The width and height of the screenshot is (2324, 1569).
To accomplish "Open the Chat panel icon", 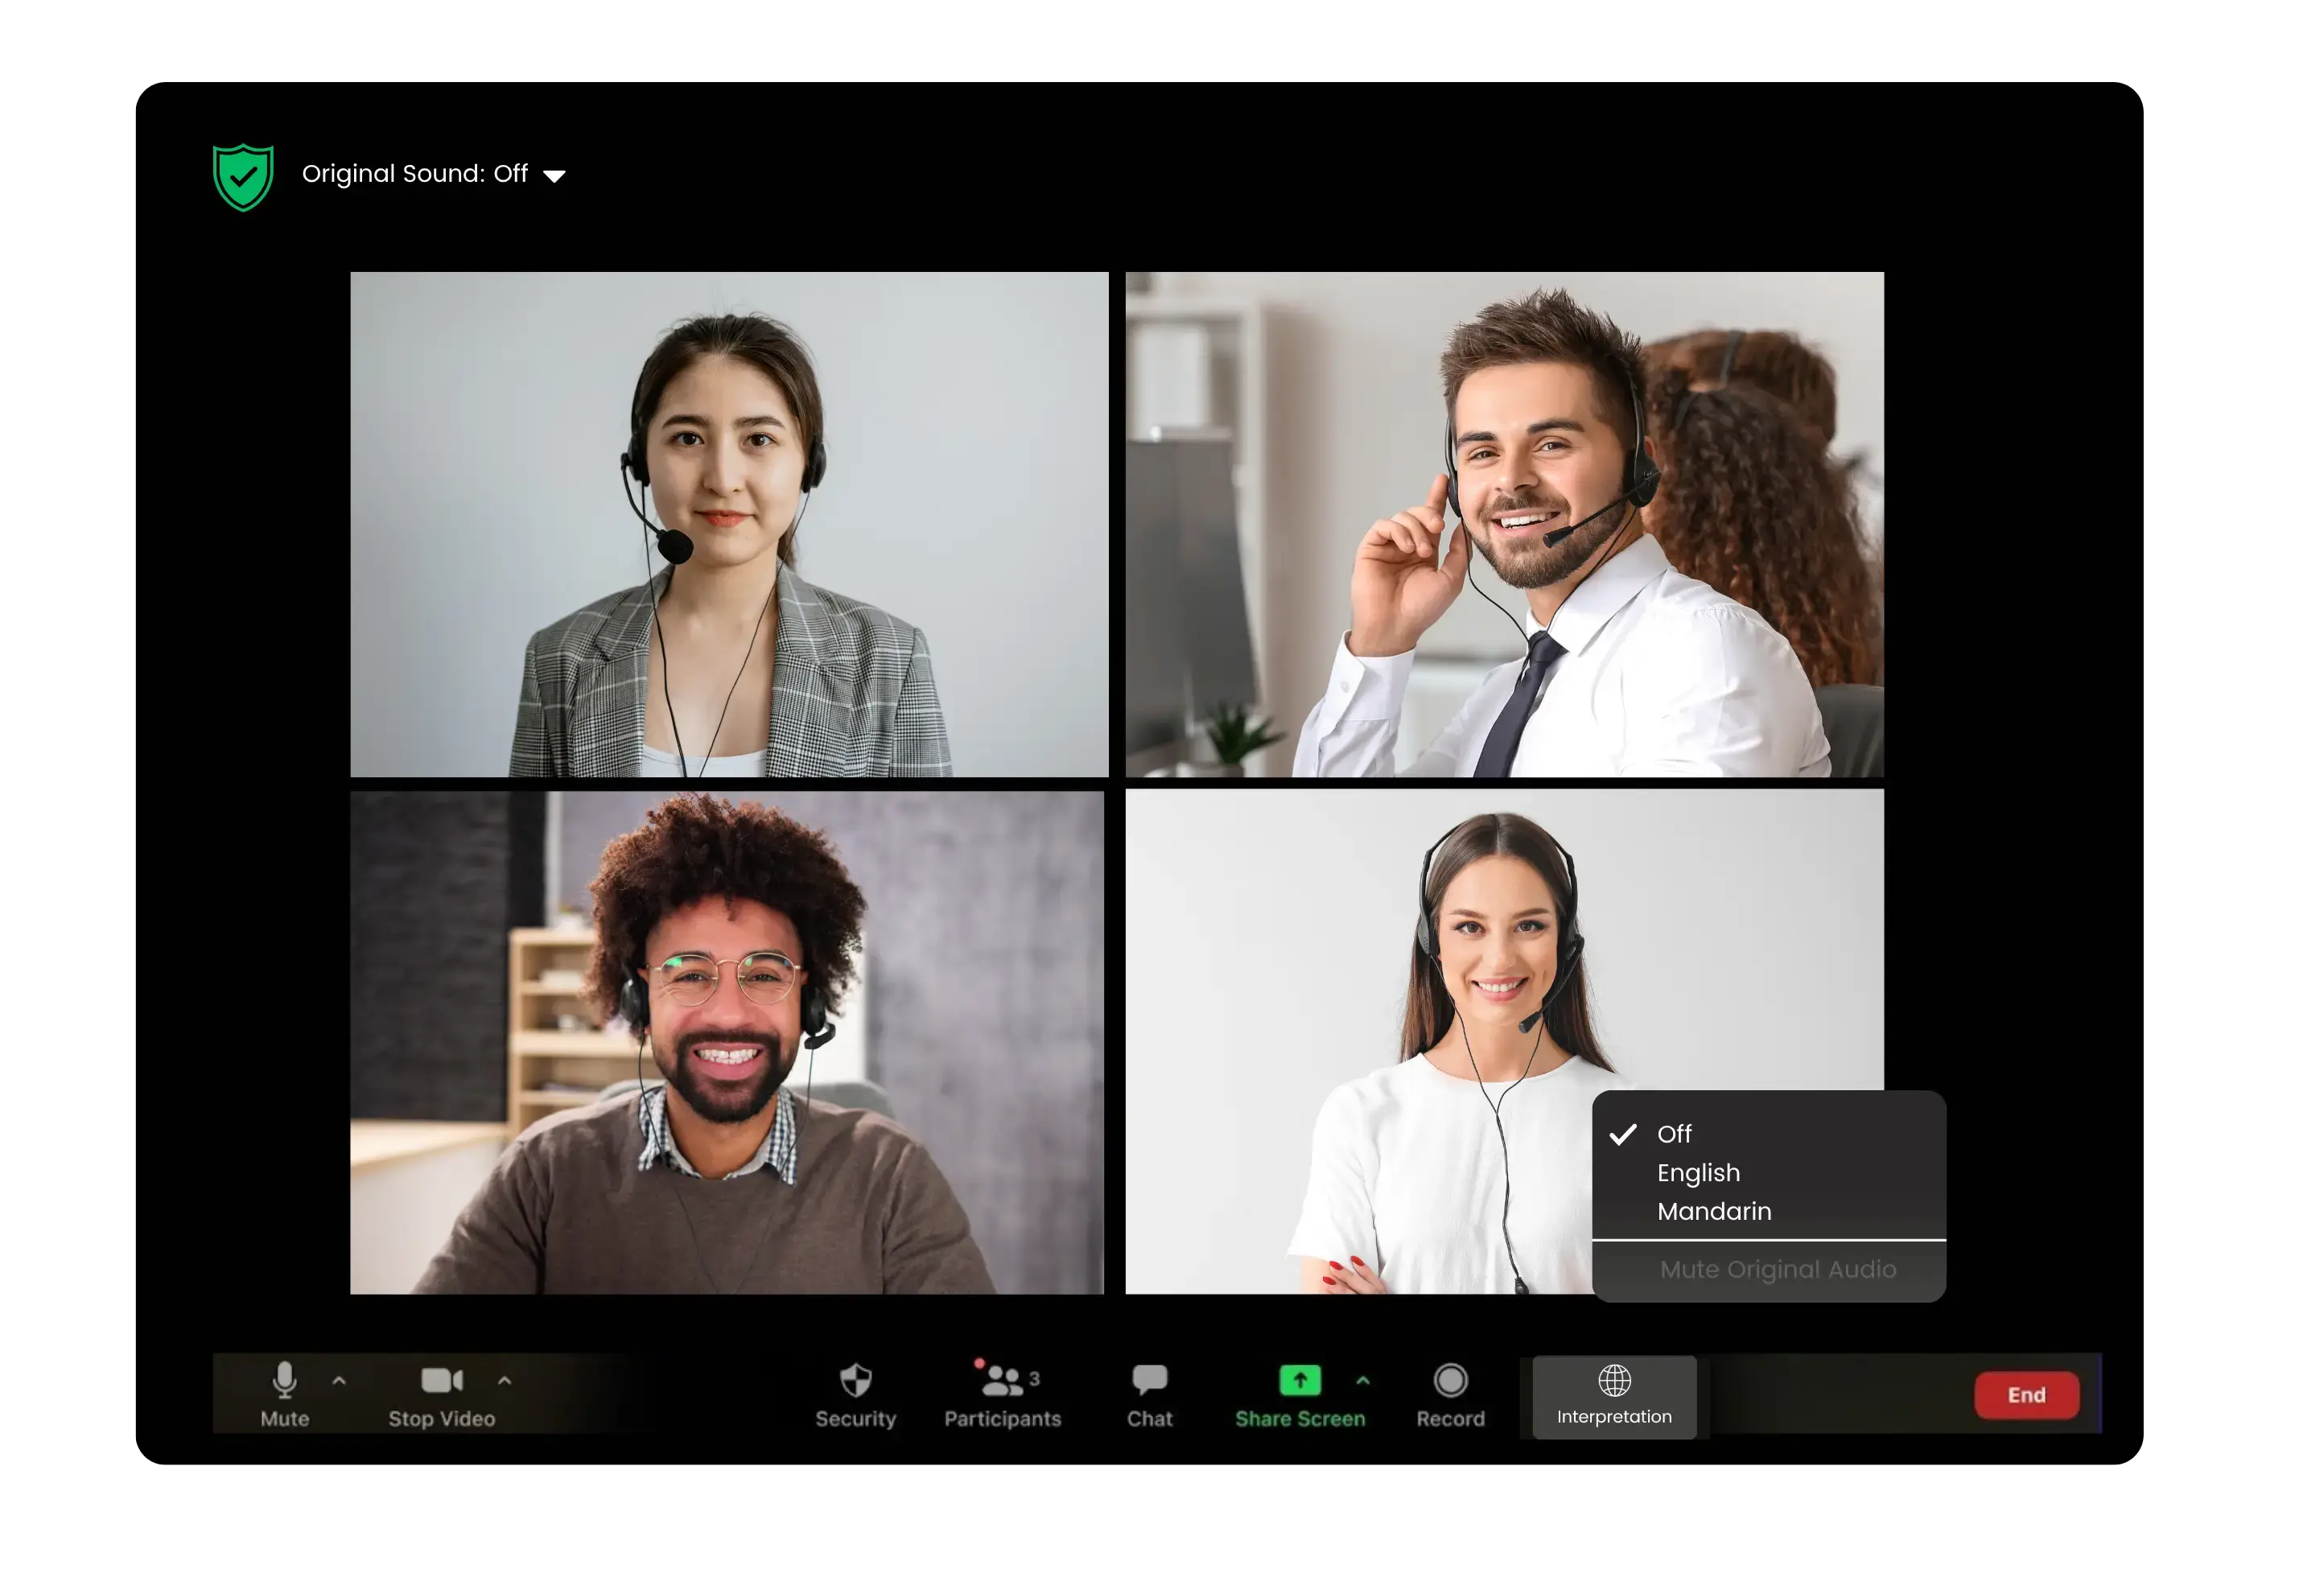I will point(1150,1381).
